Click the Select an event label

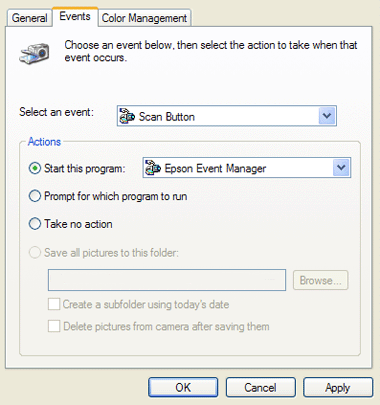tap(56, 112)
